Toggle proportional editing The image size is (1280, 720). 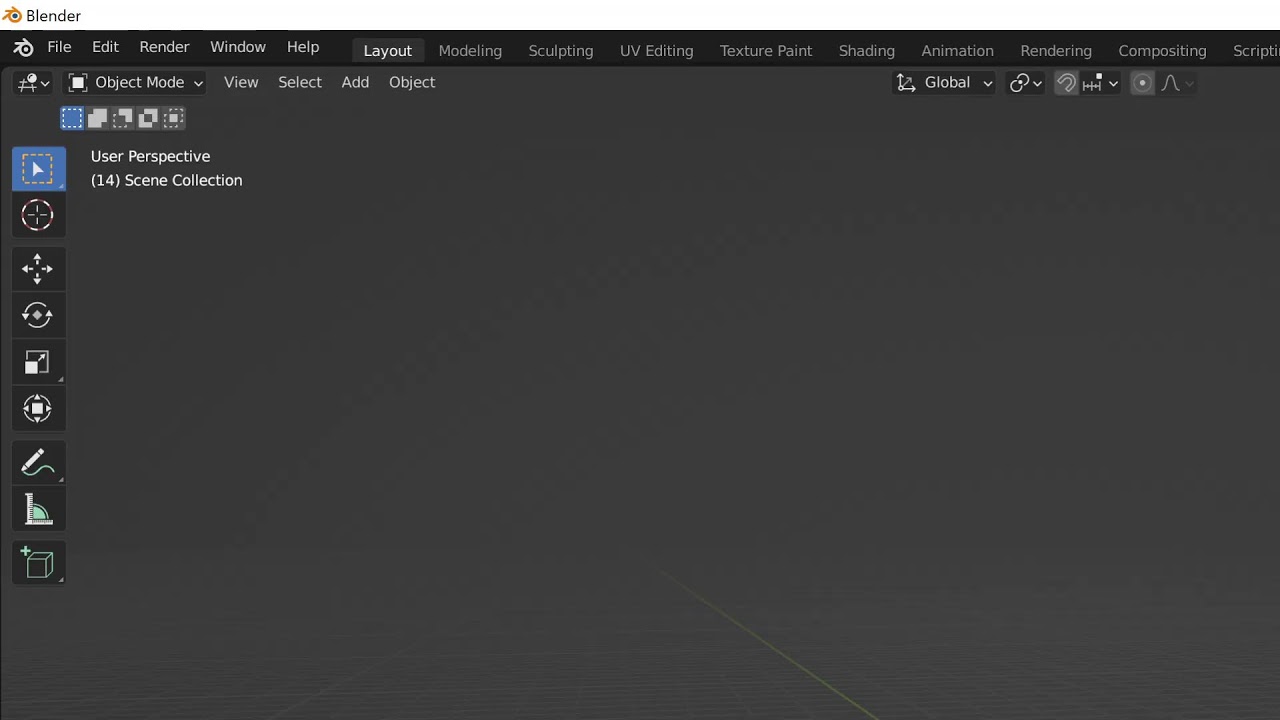[1142, 83]
